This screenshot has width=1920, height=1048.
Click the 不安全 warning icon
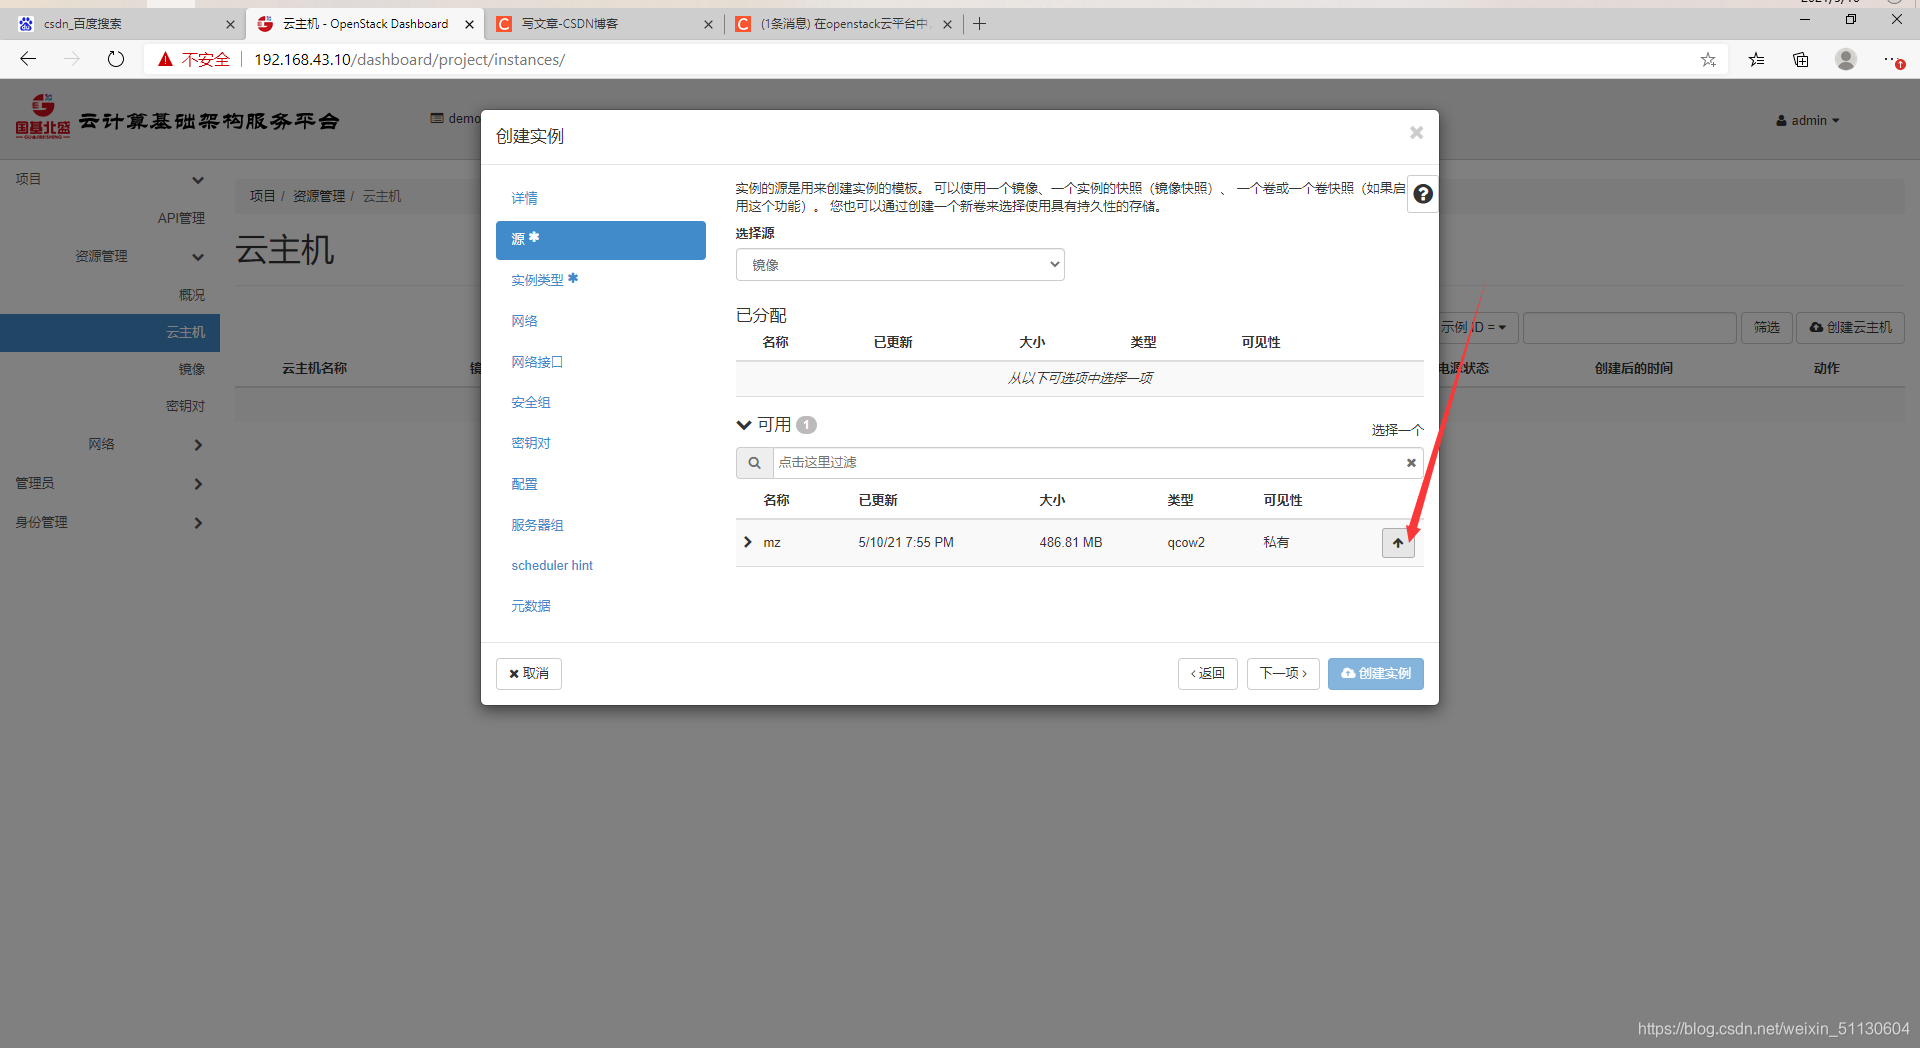click(x=166, y=59)
